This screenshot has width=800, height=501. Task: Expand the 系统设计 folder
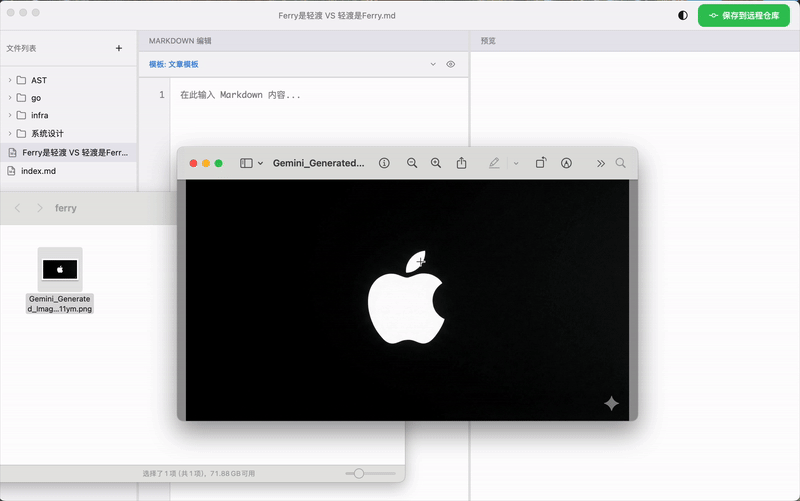(10, 133)
